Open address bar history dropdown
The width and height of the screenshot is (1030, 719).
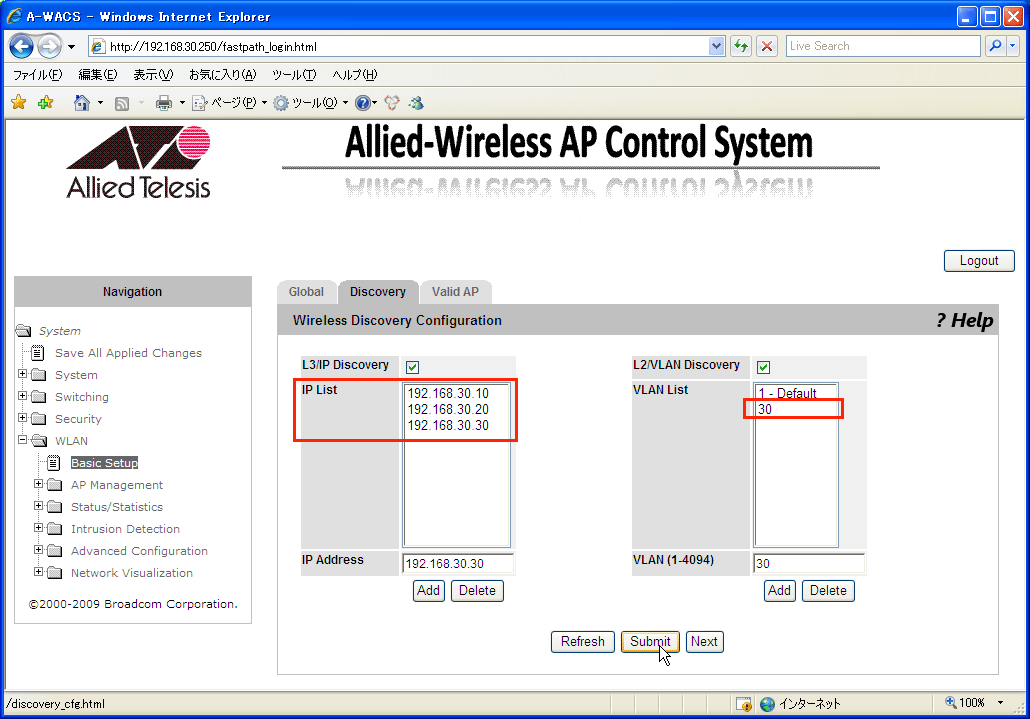pos(717,47)
